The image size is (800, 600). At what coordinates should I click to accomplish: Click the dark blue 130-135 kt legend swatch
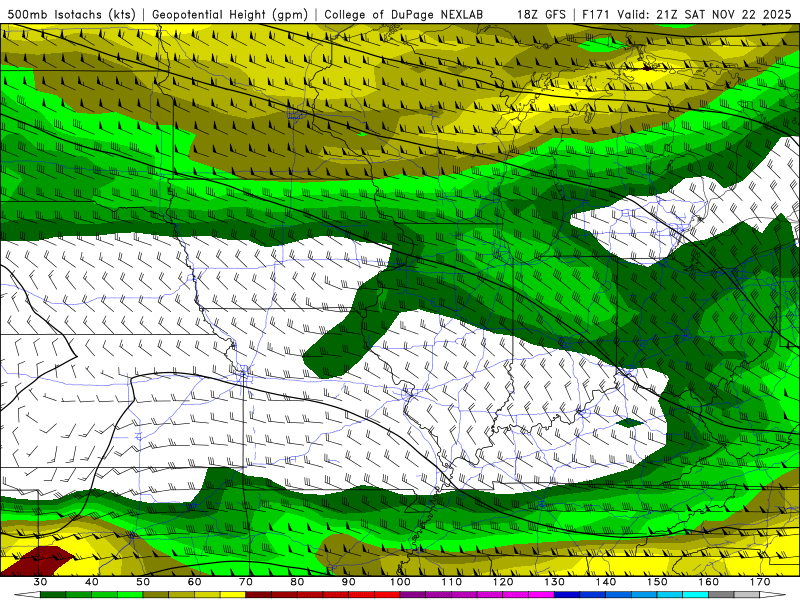[567, 595]
